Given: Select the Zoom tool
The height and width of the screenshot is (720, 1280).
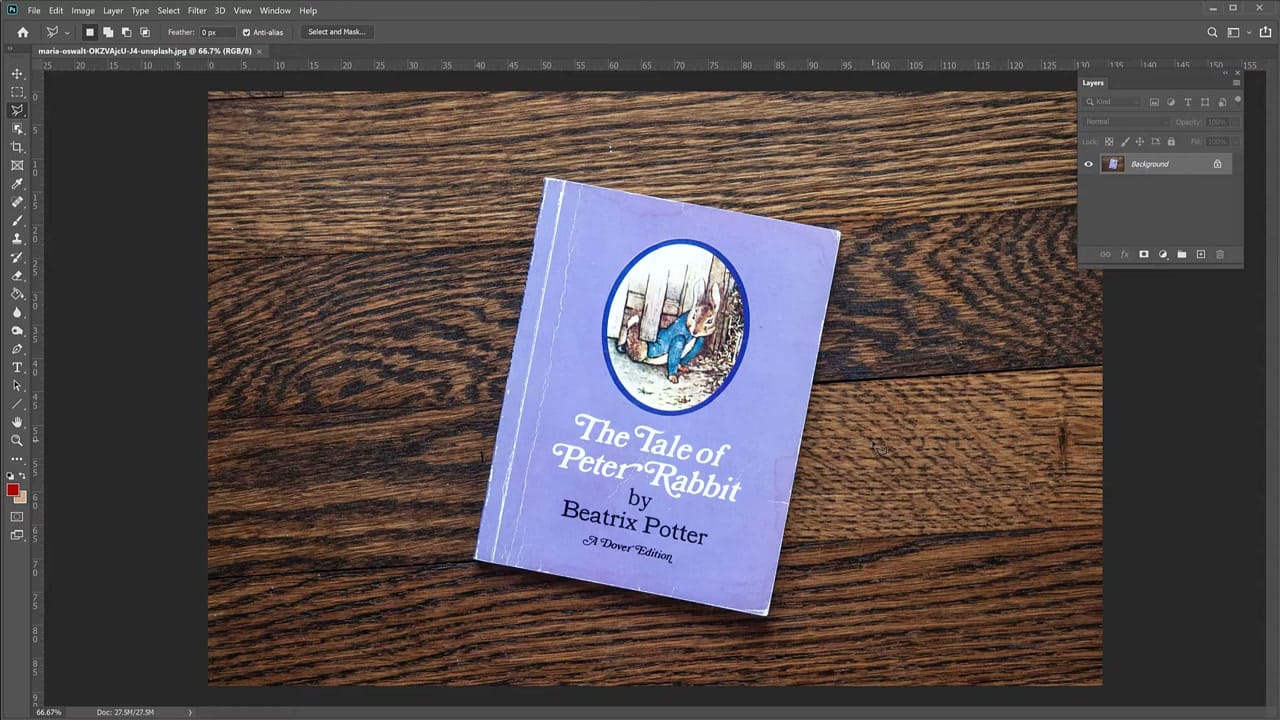Looking at the screenshot, I should [17, 440].
